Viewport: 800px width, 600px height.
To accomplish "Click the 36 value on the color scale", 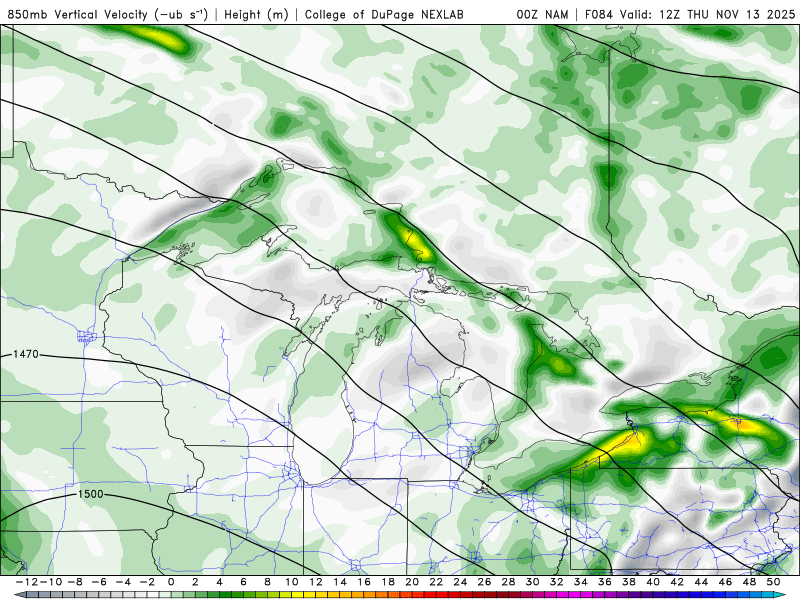I will pyautogui.click(x=605, y=582).
